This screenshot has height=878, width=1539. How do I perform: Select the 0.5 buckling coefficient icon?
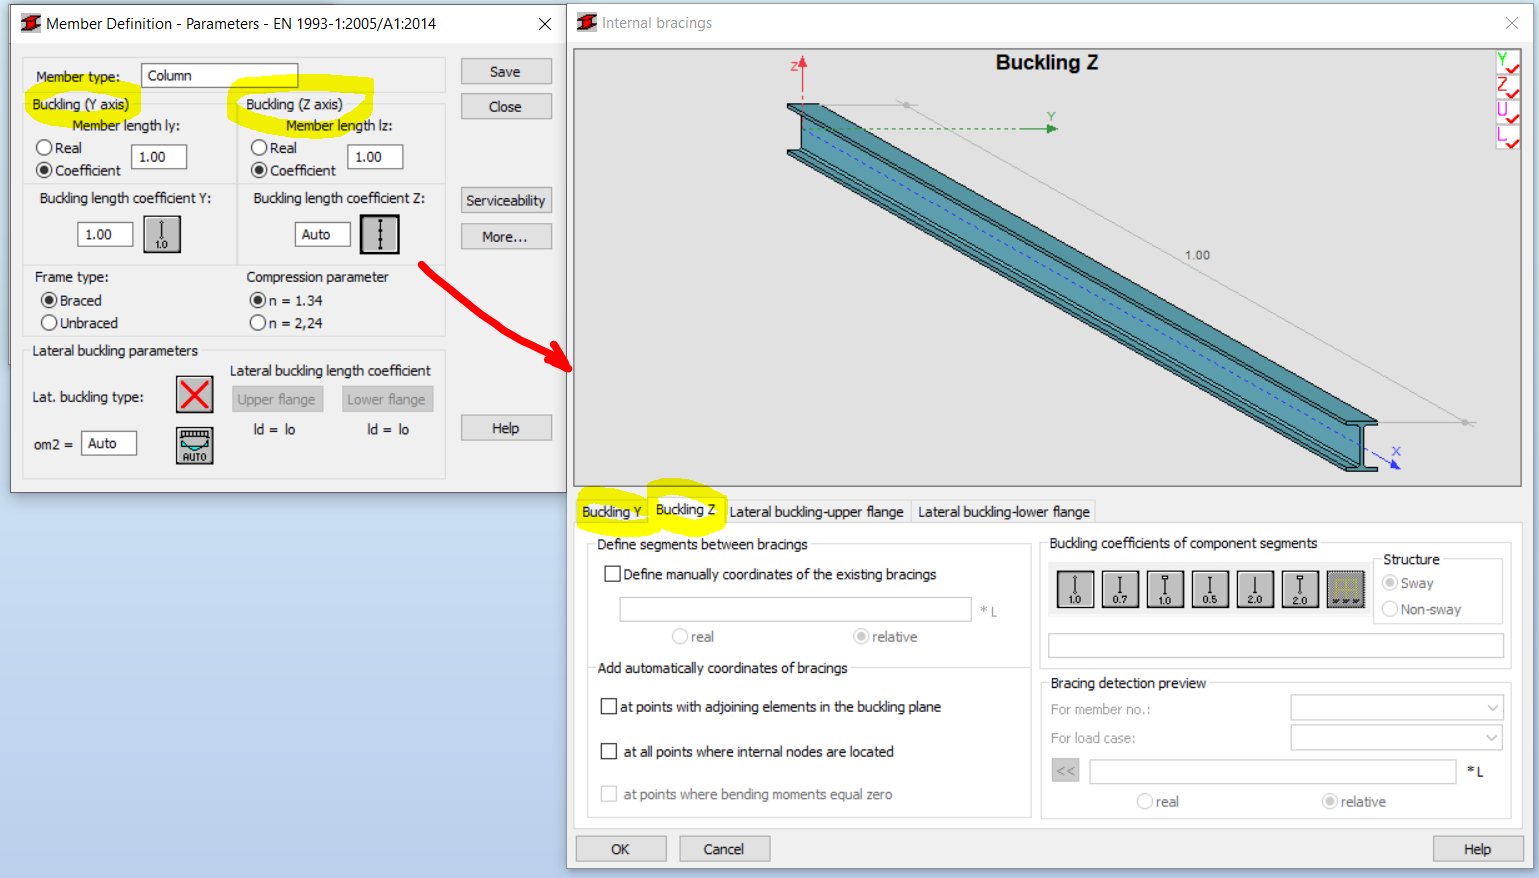tap(1209, 589)
